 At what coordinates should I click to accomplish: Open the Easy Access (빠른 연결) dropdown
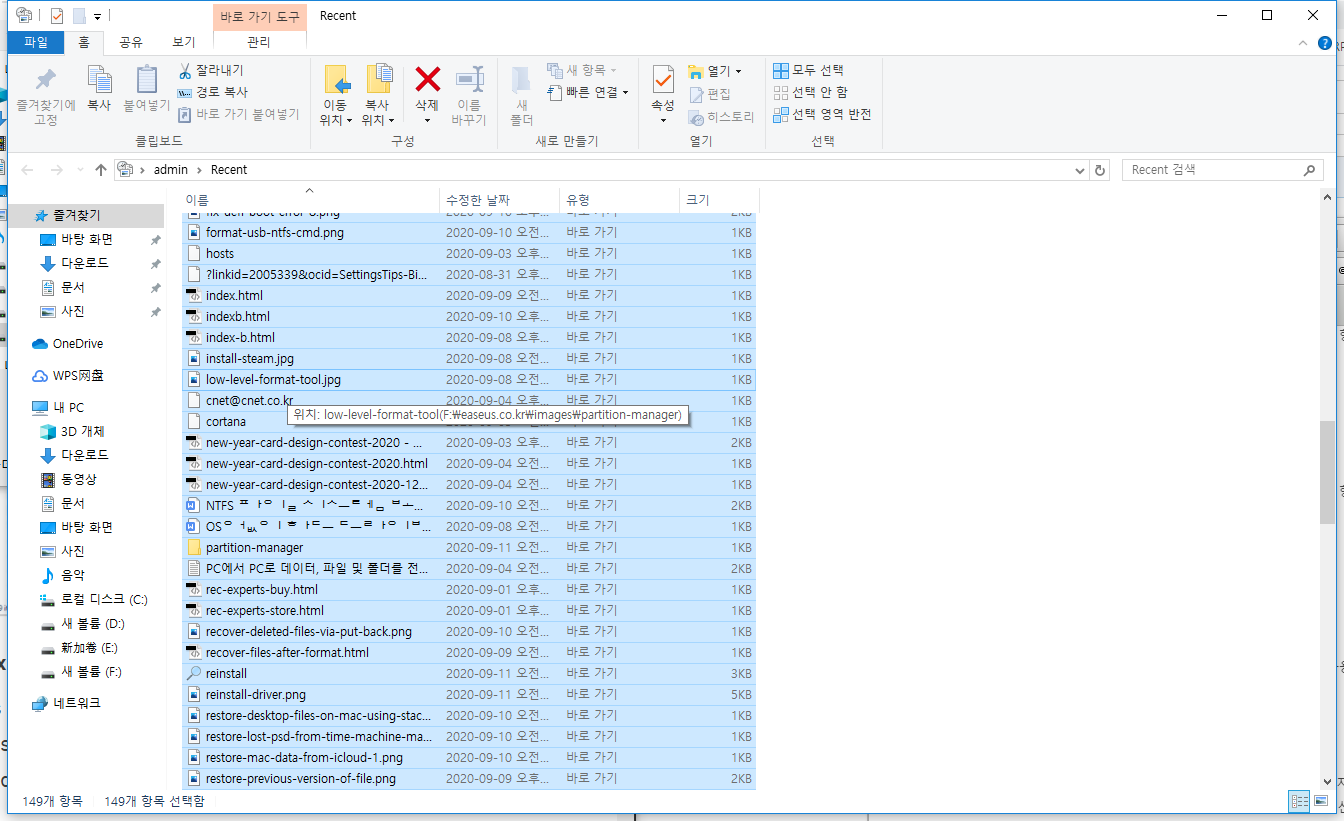point(590,92)
